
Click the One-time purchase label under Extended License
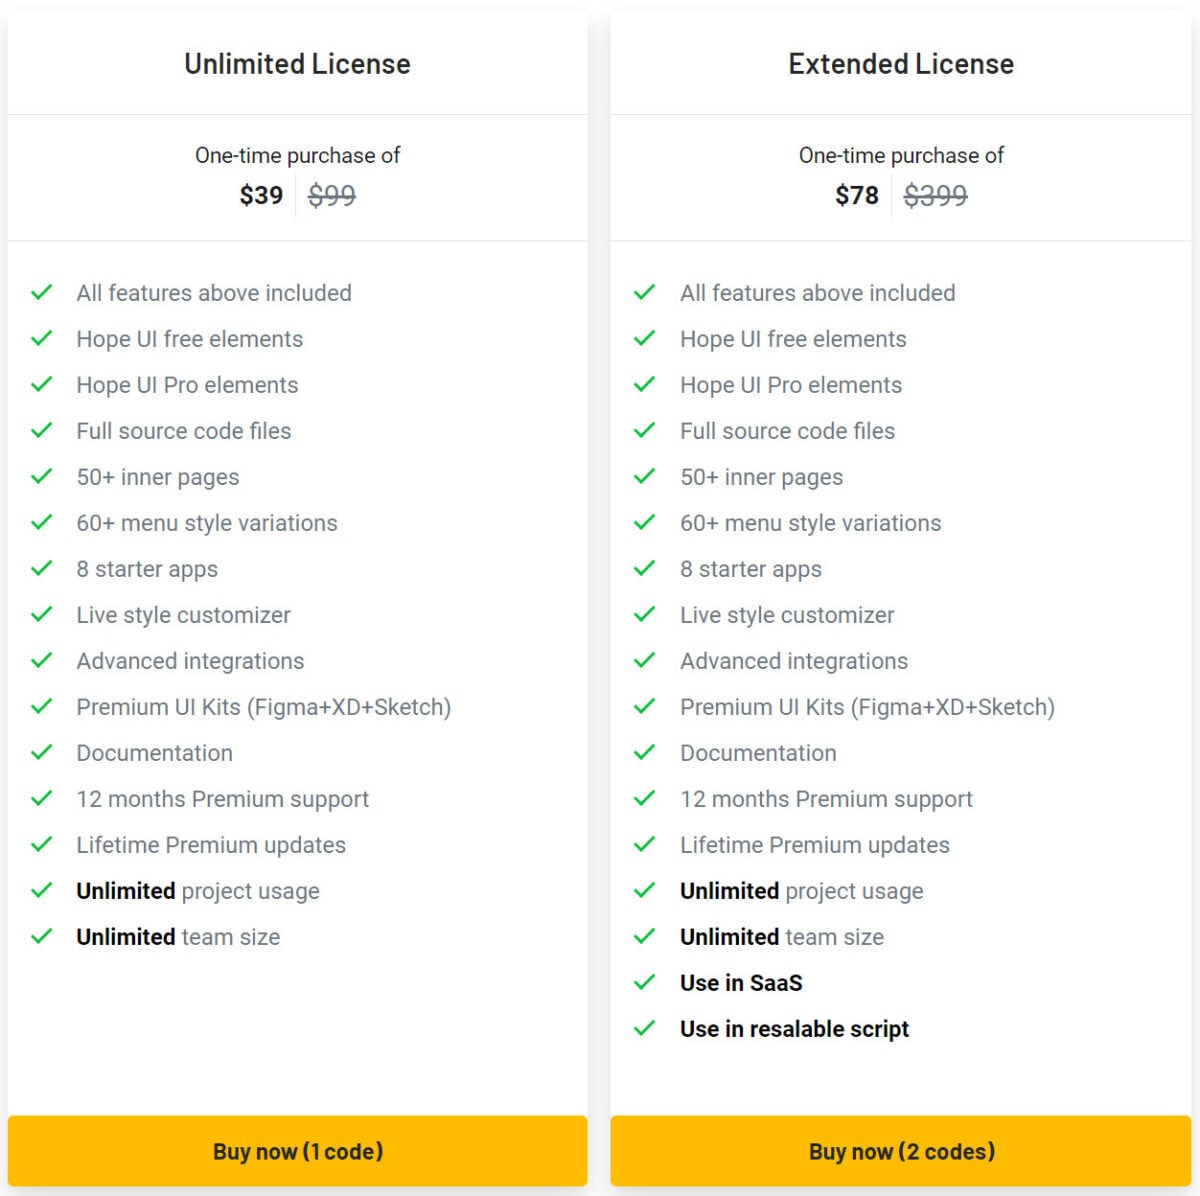click(900, 155)
